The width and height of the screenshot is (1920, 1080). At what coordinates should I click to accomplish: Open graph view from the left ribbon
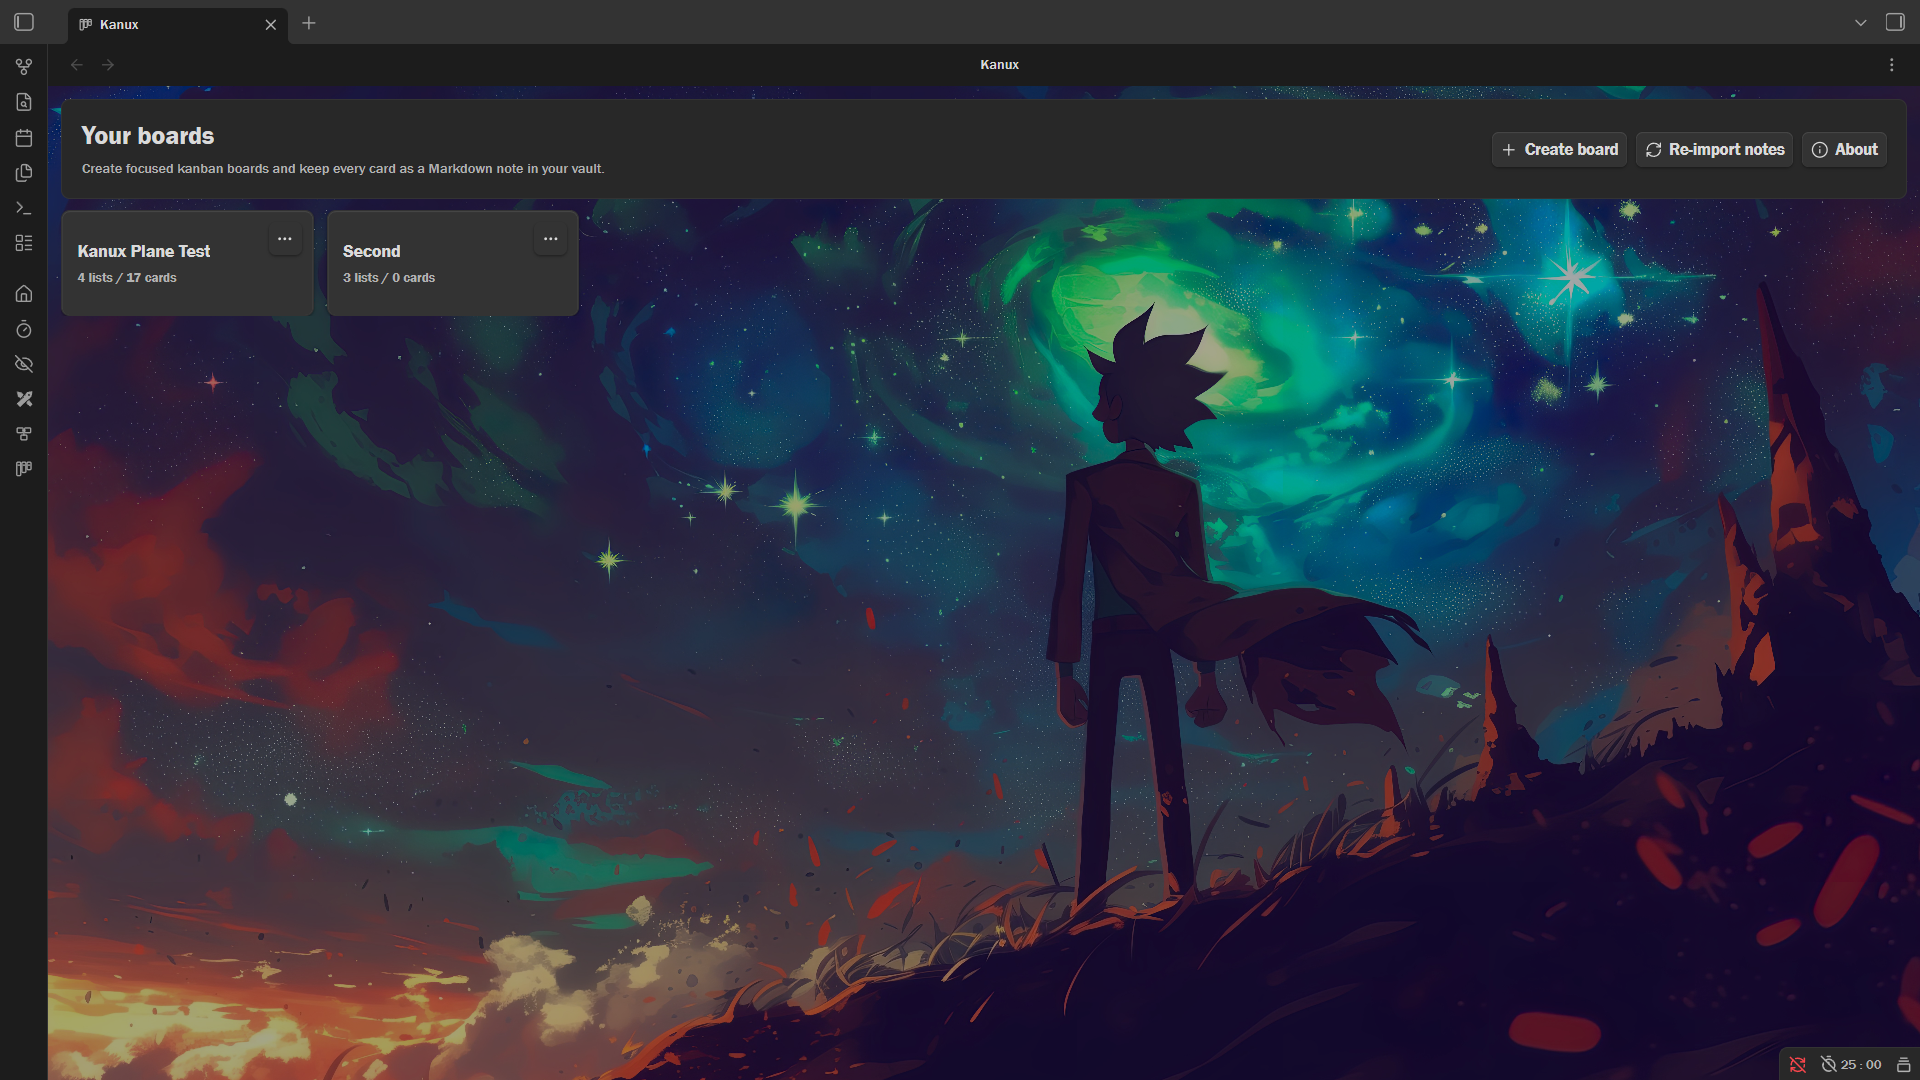[x=24, y=67]
